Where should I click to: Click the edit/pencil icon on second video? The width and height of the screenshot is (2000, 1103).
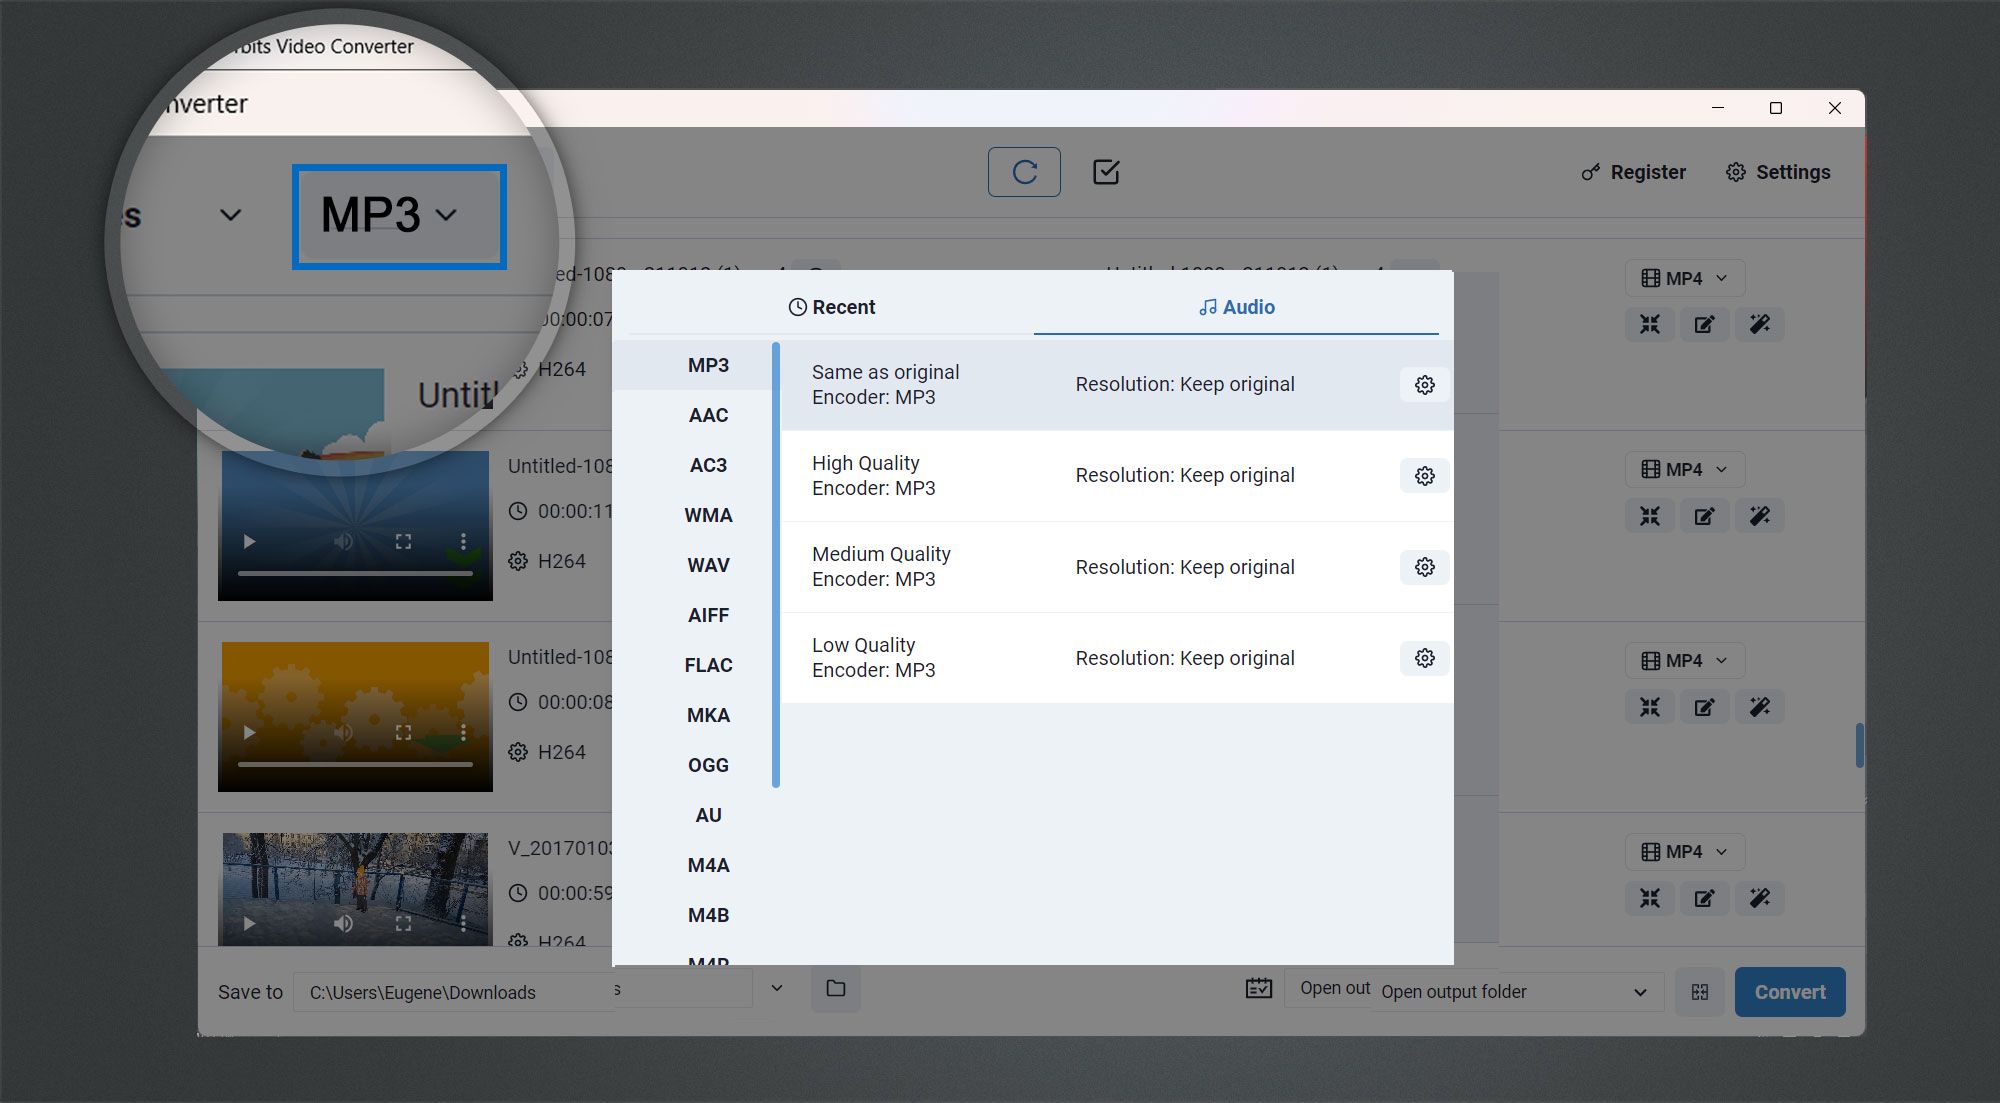click(x=1705, y=516)
